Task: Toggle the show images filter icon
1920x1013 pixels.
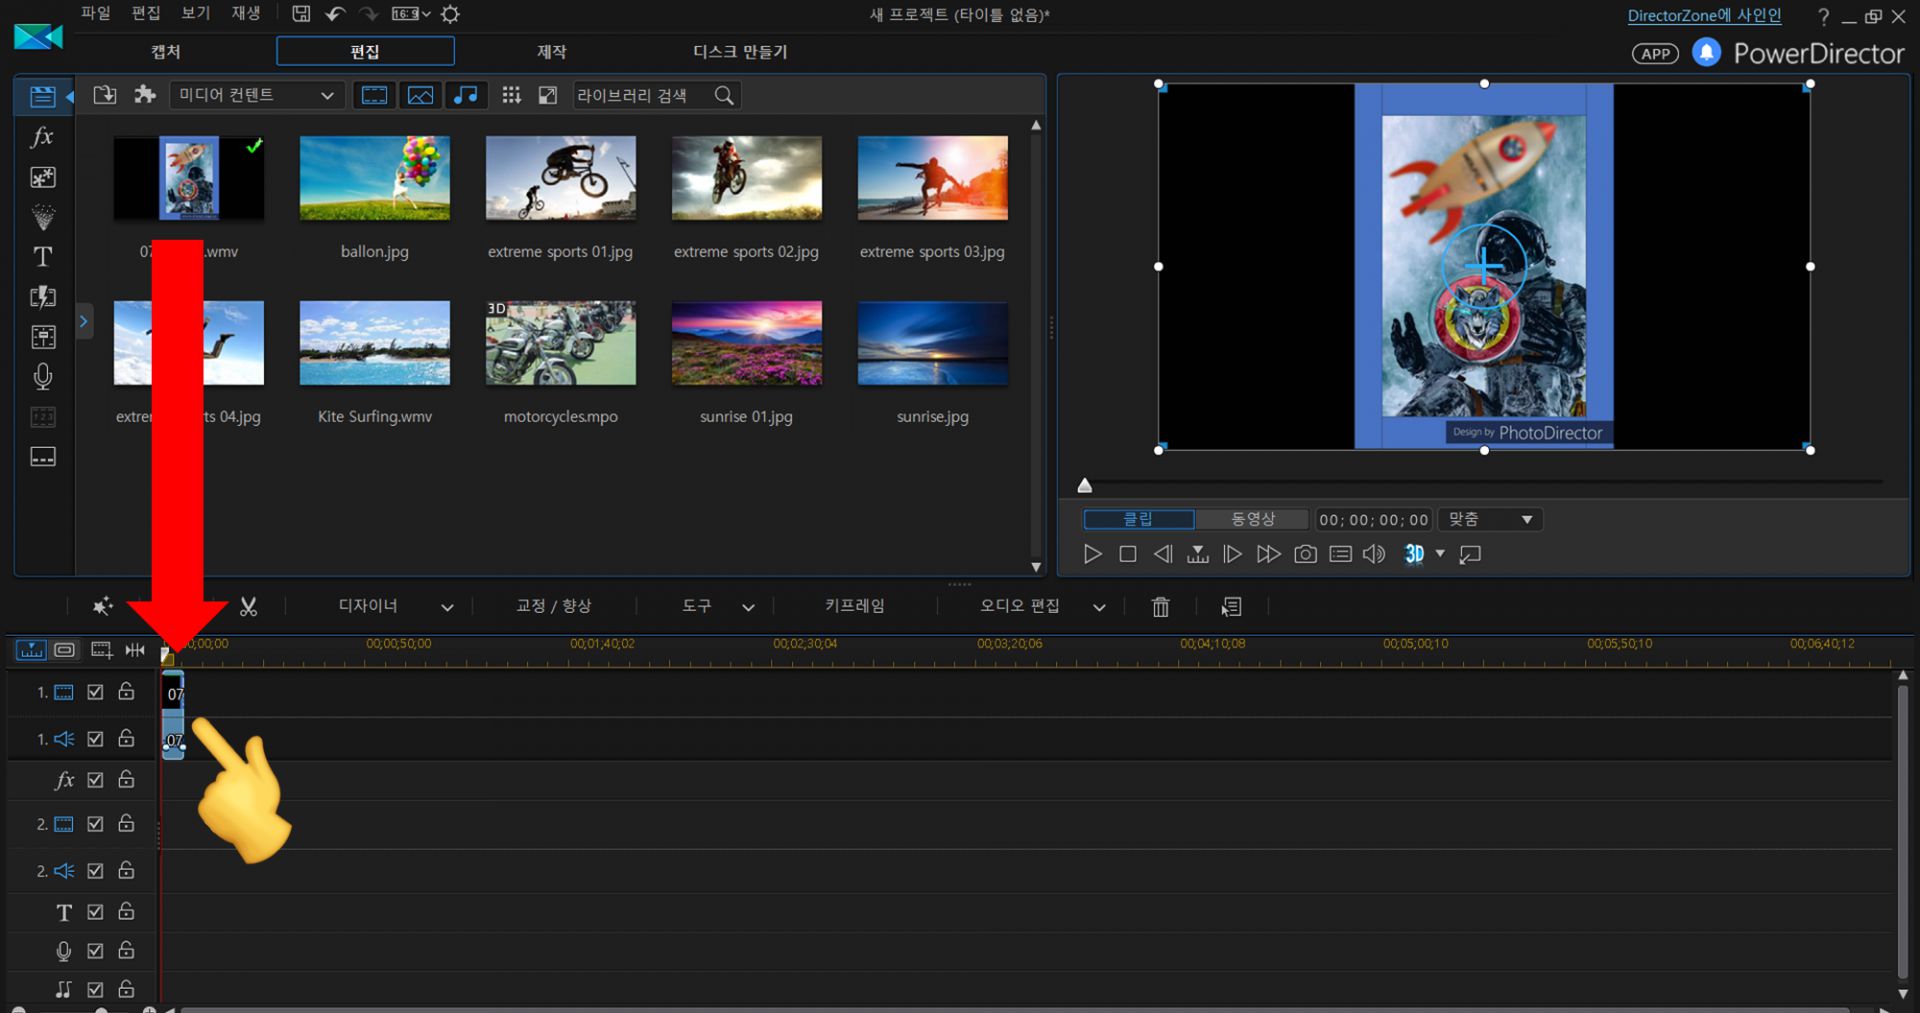Action: click(x=420, y=95)
